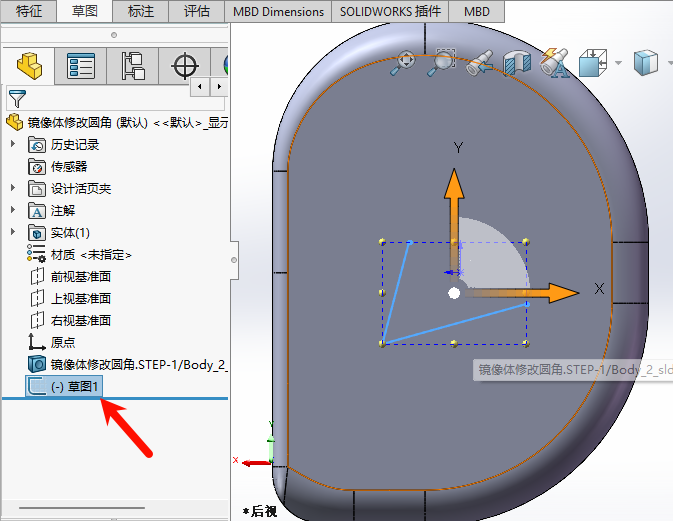The width and height of the screenshot is (673, 521).
Task: Expand the 历史记录 tree node
Action: pyautogui.click(x=13, y=145)
